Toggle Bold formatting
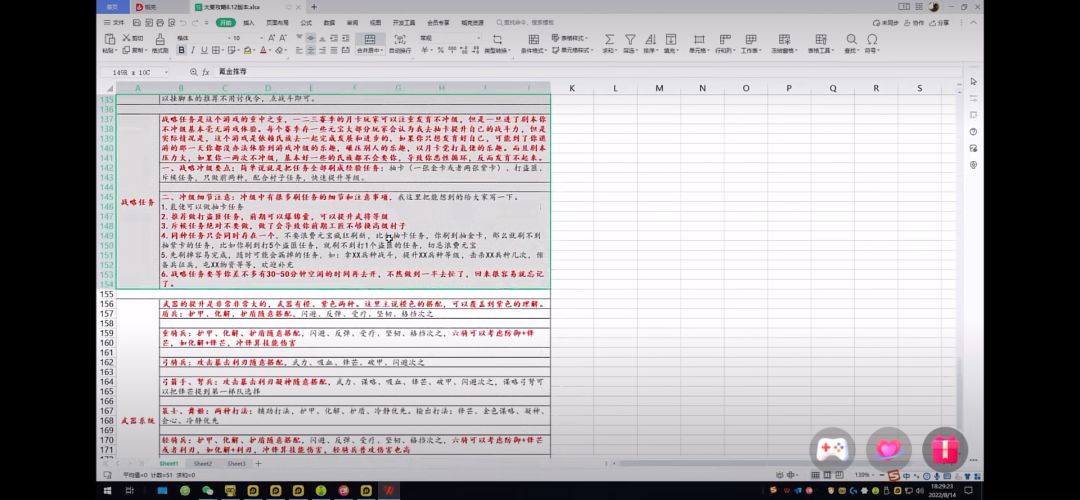Screen dimensions: 1080x500 pyautogui.click(x=181, y=50)
